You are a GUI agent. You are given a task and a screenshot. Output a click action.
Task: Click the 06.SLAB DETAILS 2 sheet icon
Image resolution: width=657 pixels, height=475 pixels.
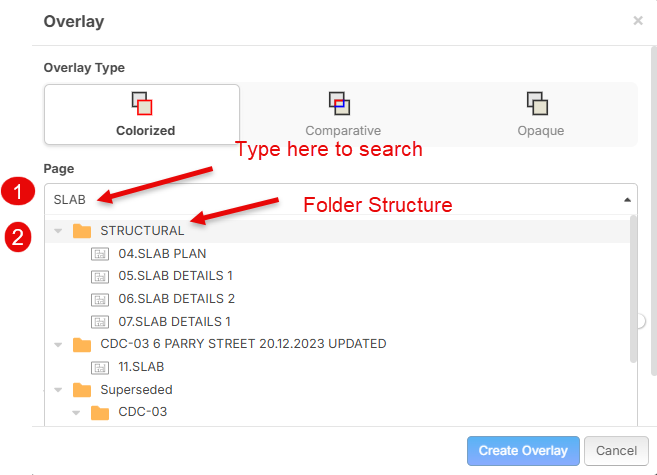pyautogui.click(x=100, y=299)
